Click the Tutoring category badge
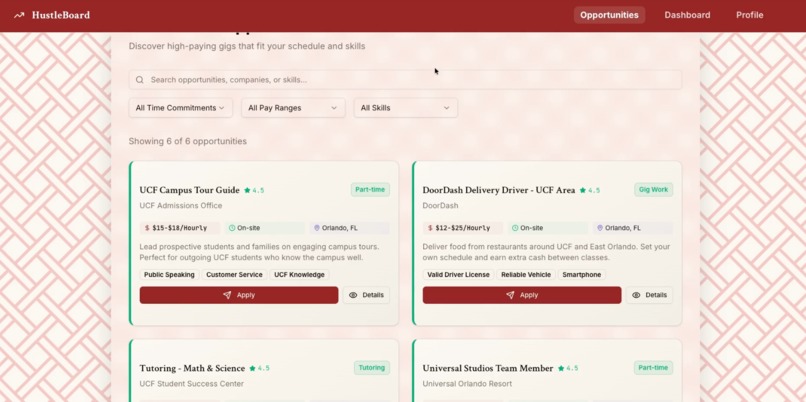 tap(372, 368)
